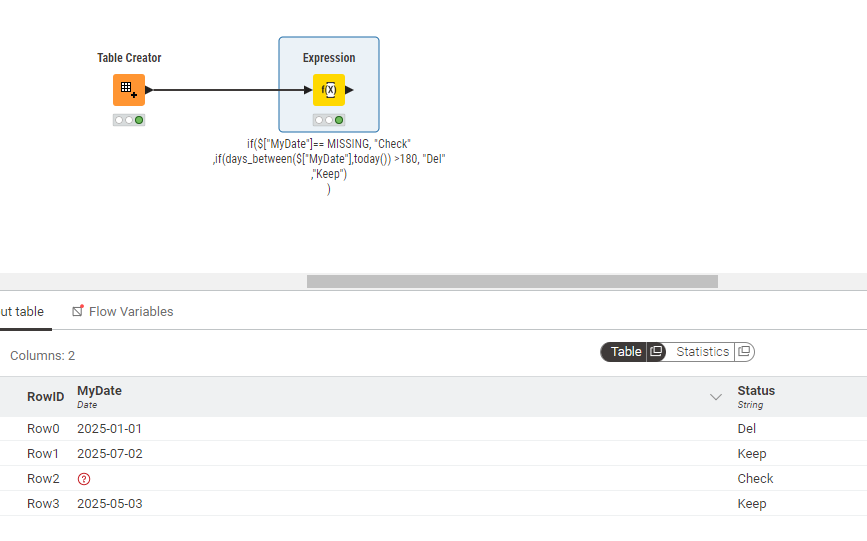The image size is (867, 541).
Task: Click the RowID column header
Action: (x=45, y=397)
